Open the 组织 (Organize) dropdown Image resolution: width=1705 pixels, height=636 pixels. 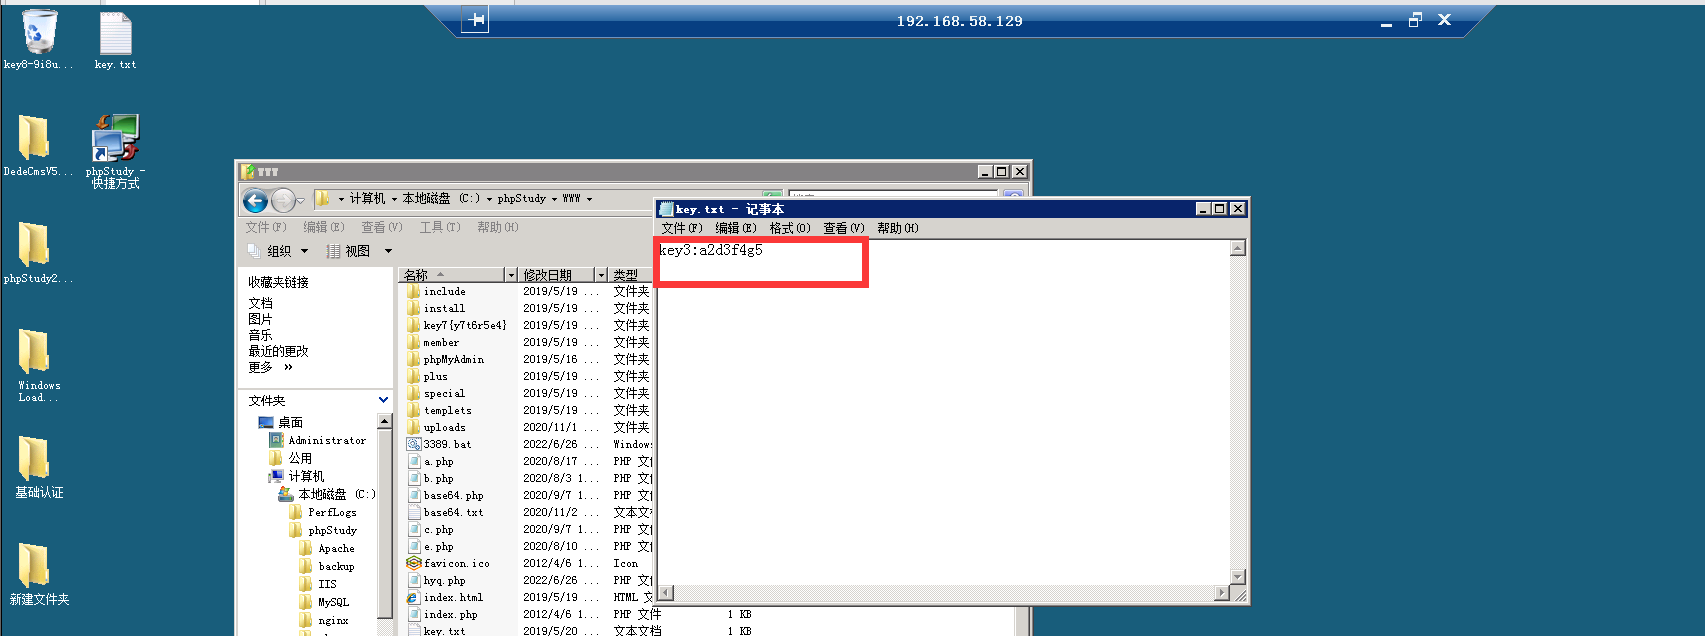pyautogui.click(x=279, y=251)
